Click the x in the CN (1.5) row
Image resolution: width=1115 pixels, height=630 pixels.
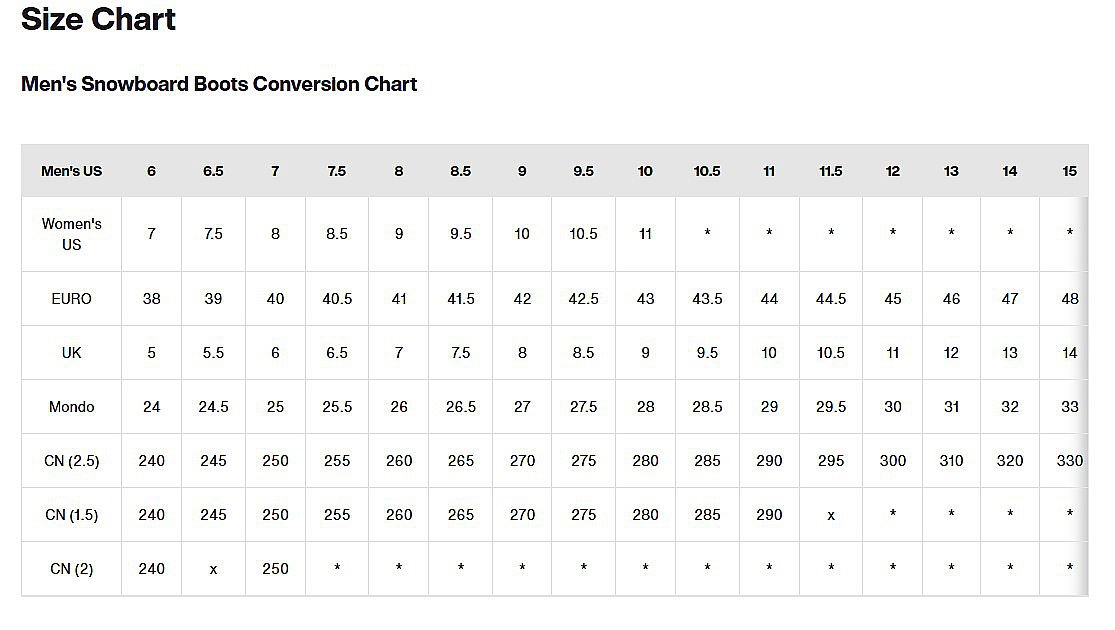(x=831, y=515)
